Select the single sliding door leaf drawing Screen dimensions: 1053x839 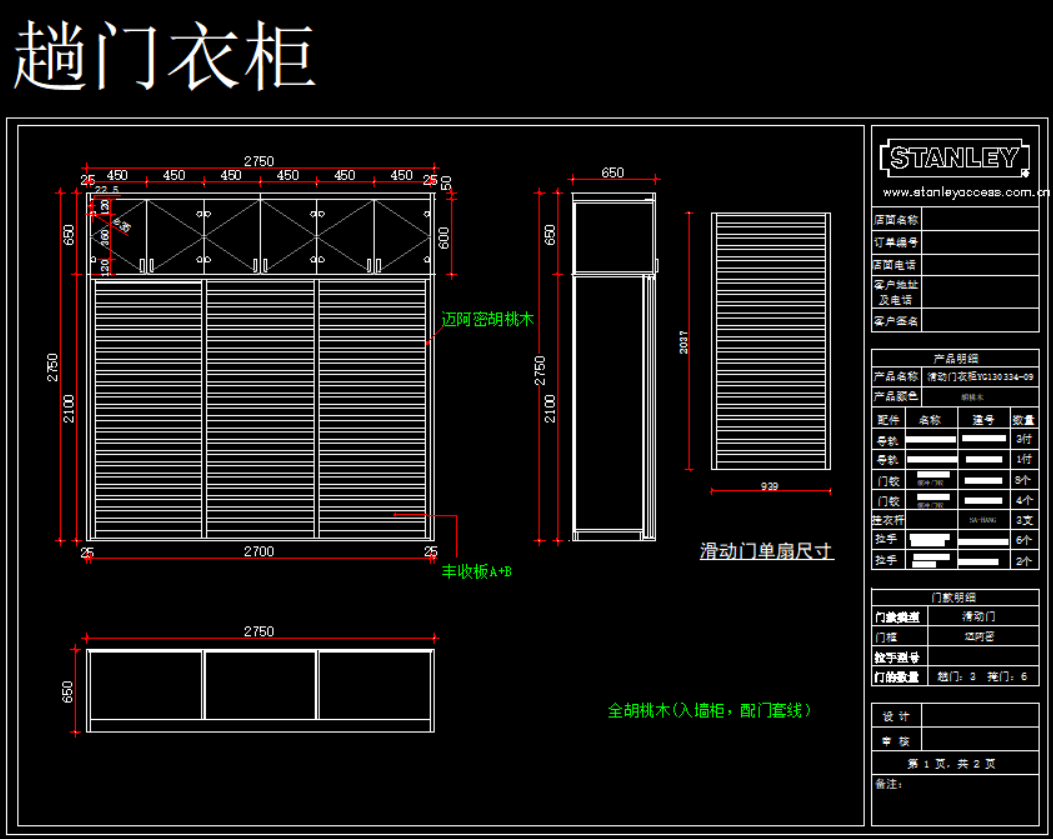tap(770, 341)
